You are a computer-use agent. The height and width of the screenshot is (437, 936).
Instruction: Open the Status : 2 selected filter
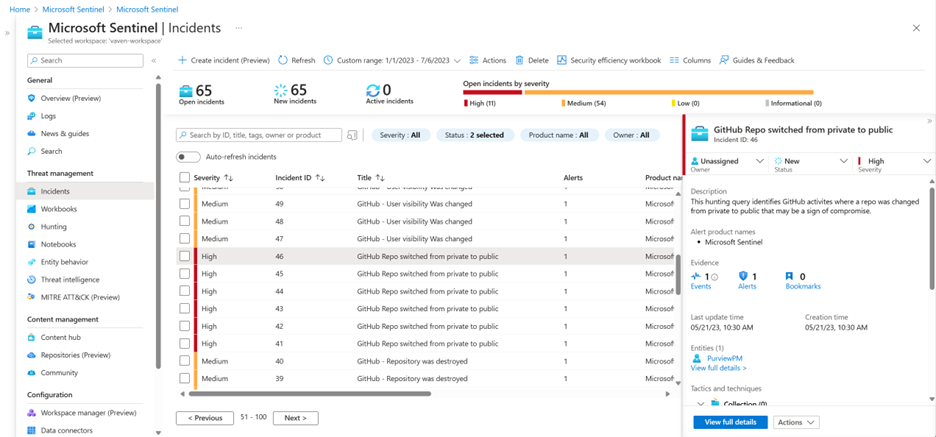pyautogui.click(x=475, y=135)
